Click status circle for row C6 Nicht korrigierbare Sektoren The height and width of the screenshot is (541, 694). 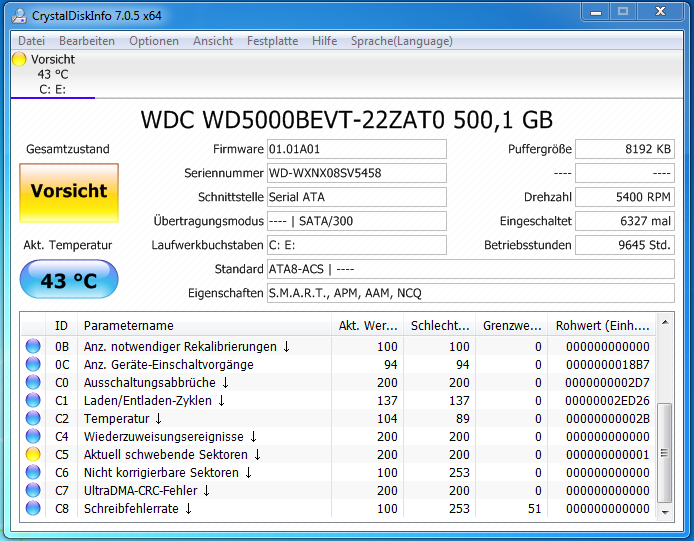pos(33,472)
